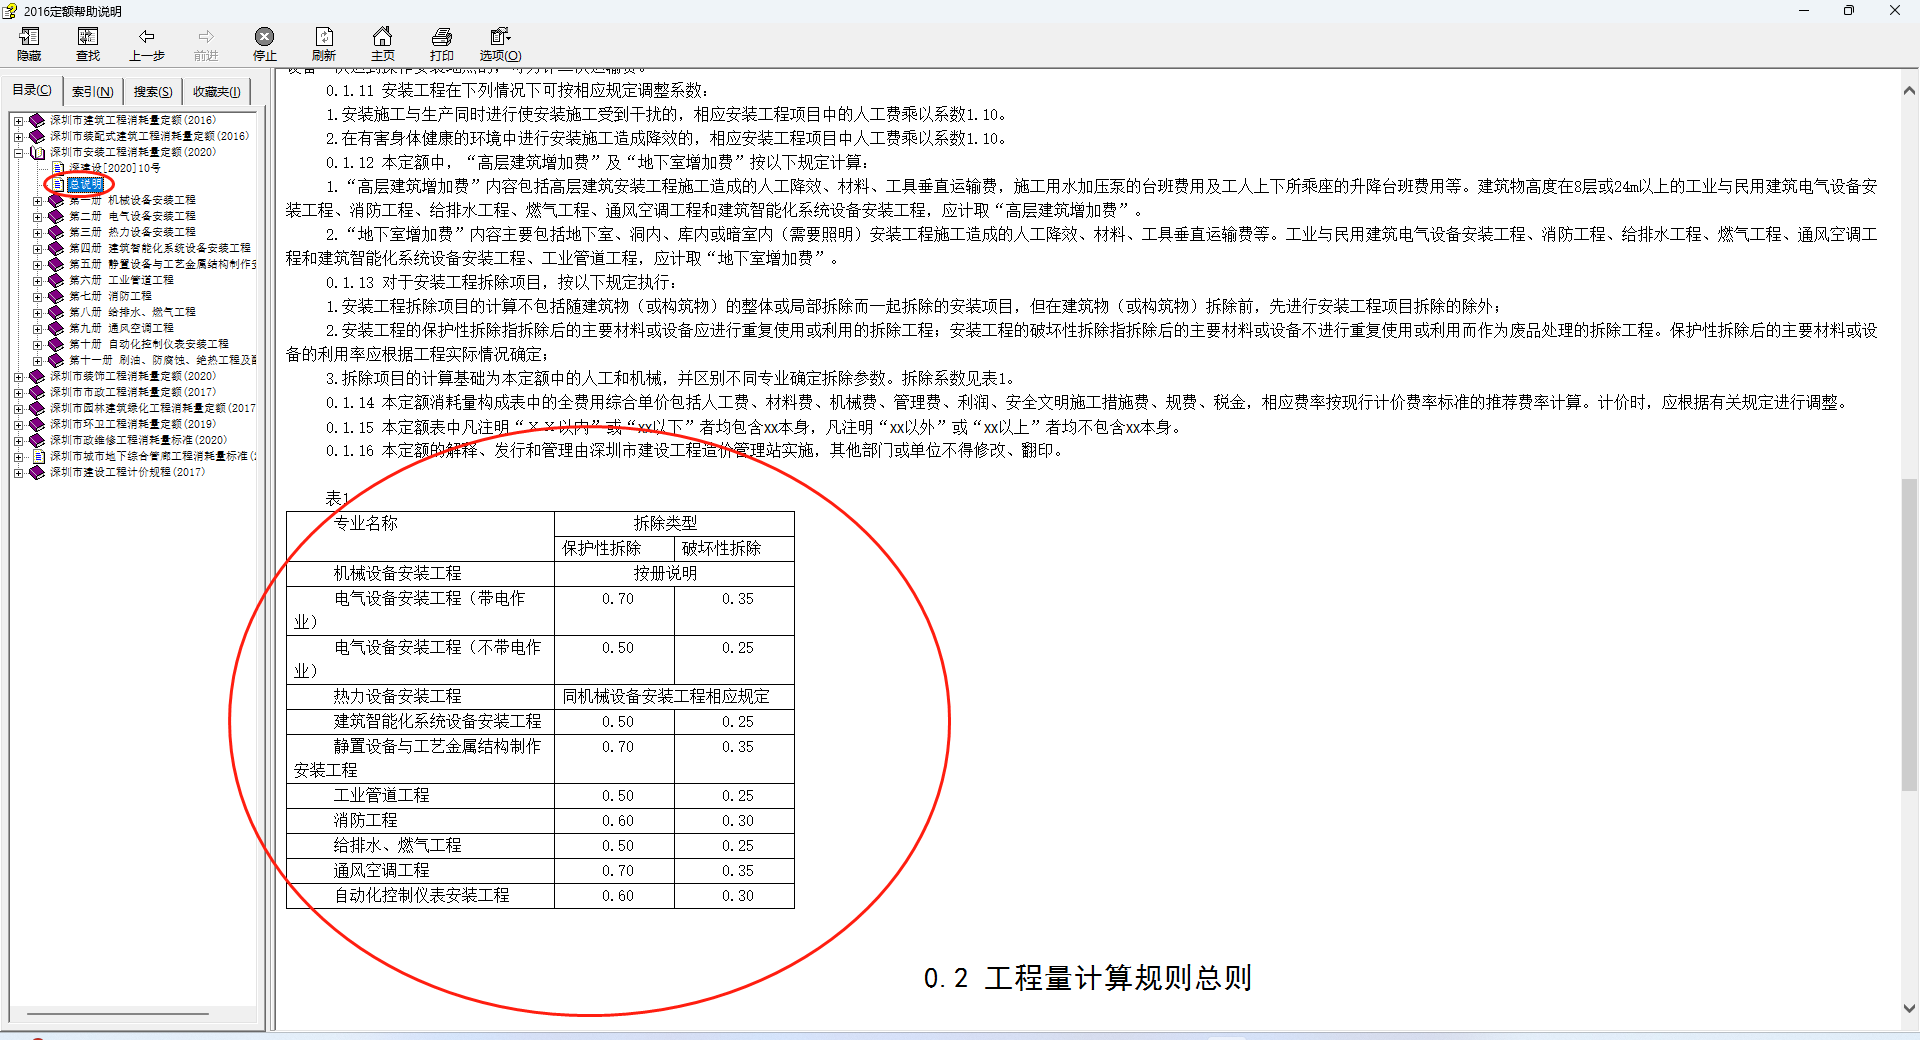Click the 查找 (Find) toolbar icon
Viewport: 1920px width, 1040px height.
88,37
